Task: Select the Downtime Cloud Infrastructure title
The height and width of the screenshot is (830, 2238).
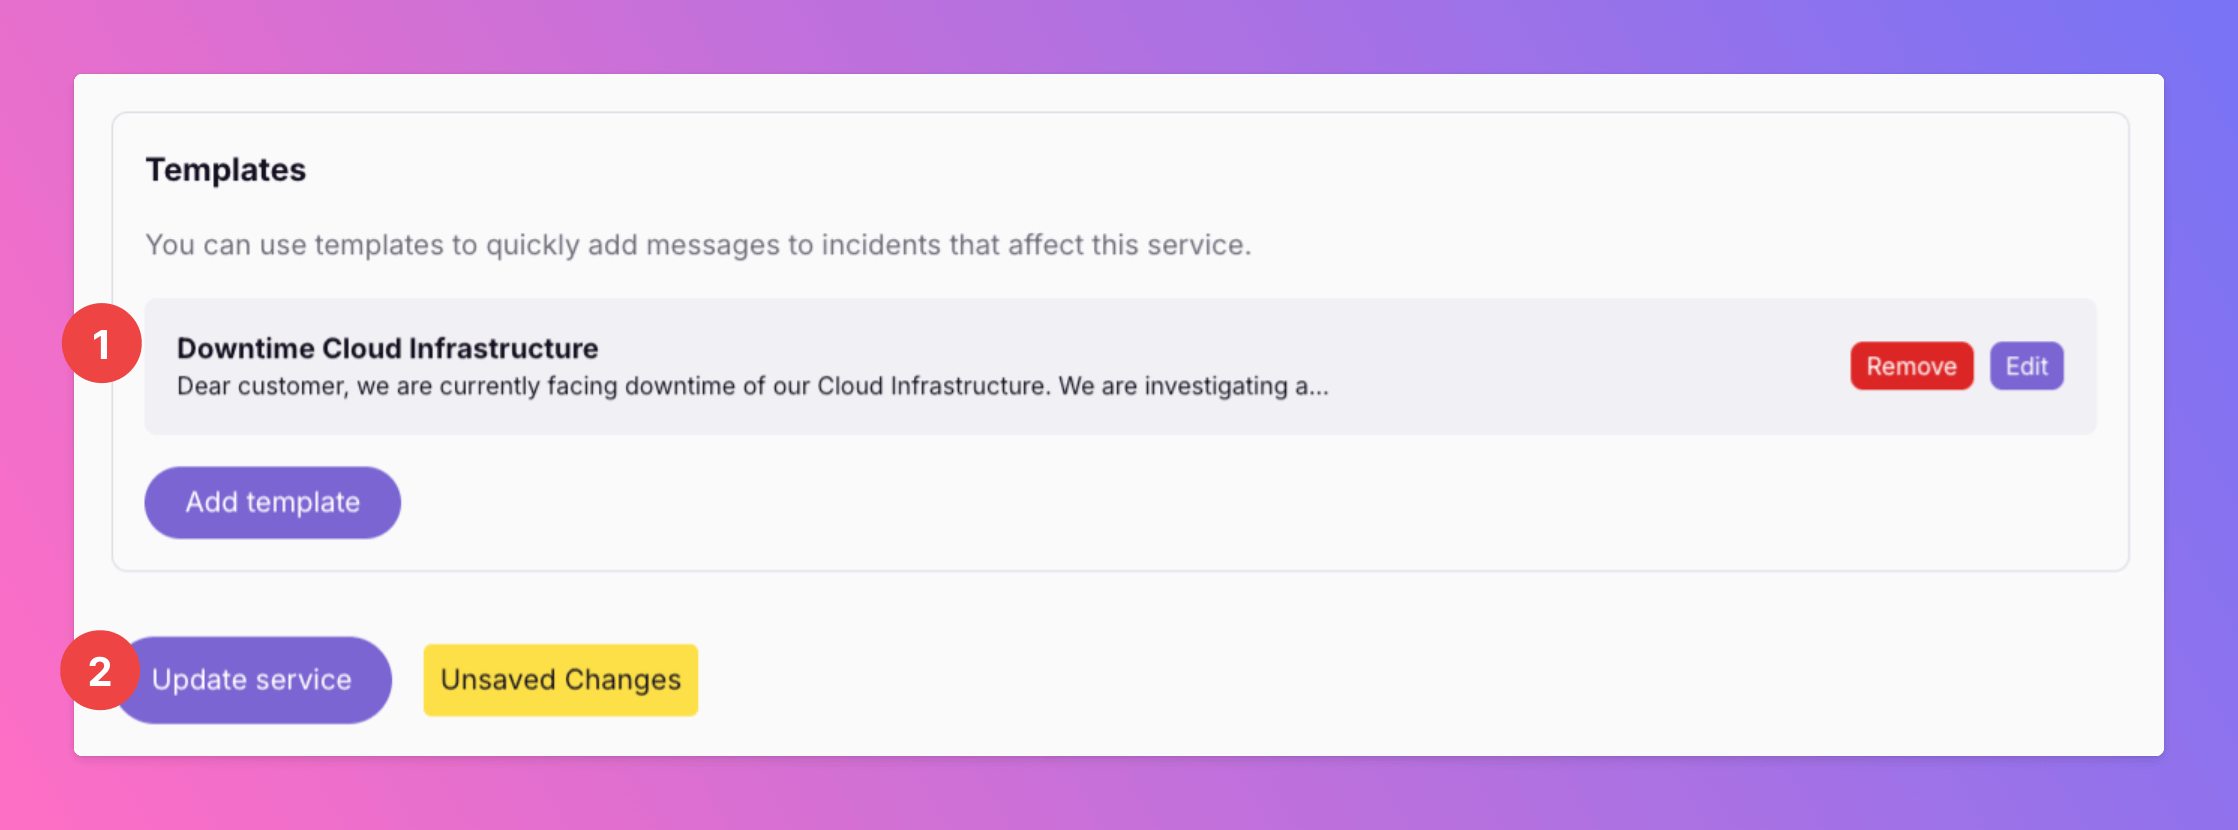Action: click(387, 348)
